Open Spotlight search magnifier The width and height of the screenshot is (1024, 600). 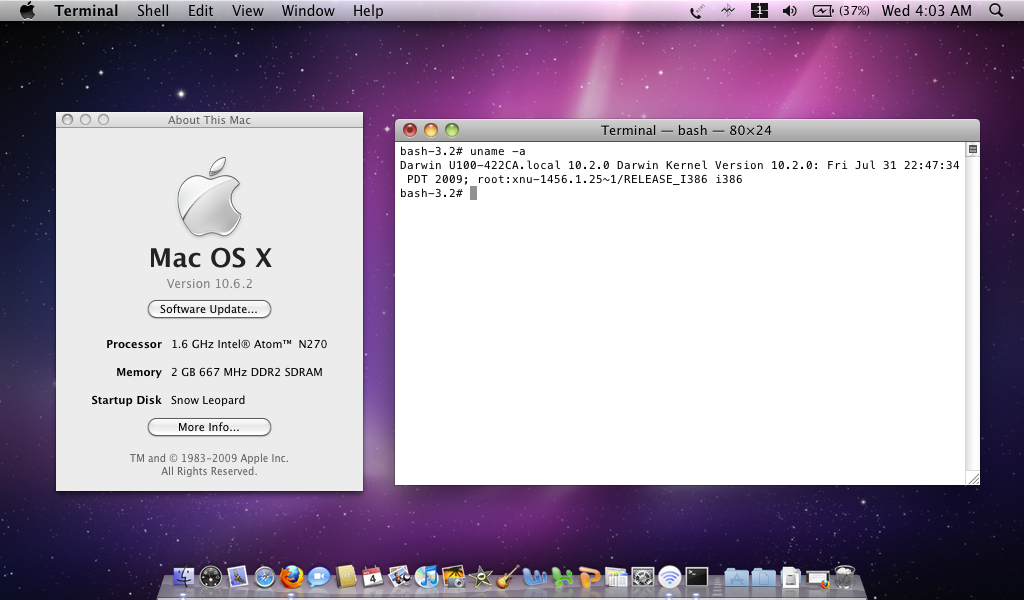tap(996, 10)
